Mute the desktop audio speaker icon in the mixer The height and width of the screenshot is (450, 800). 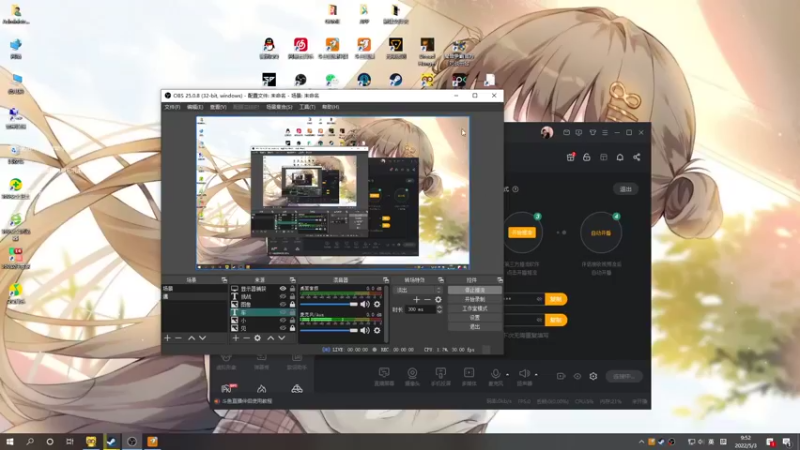point(365,304)
